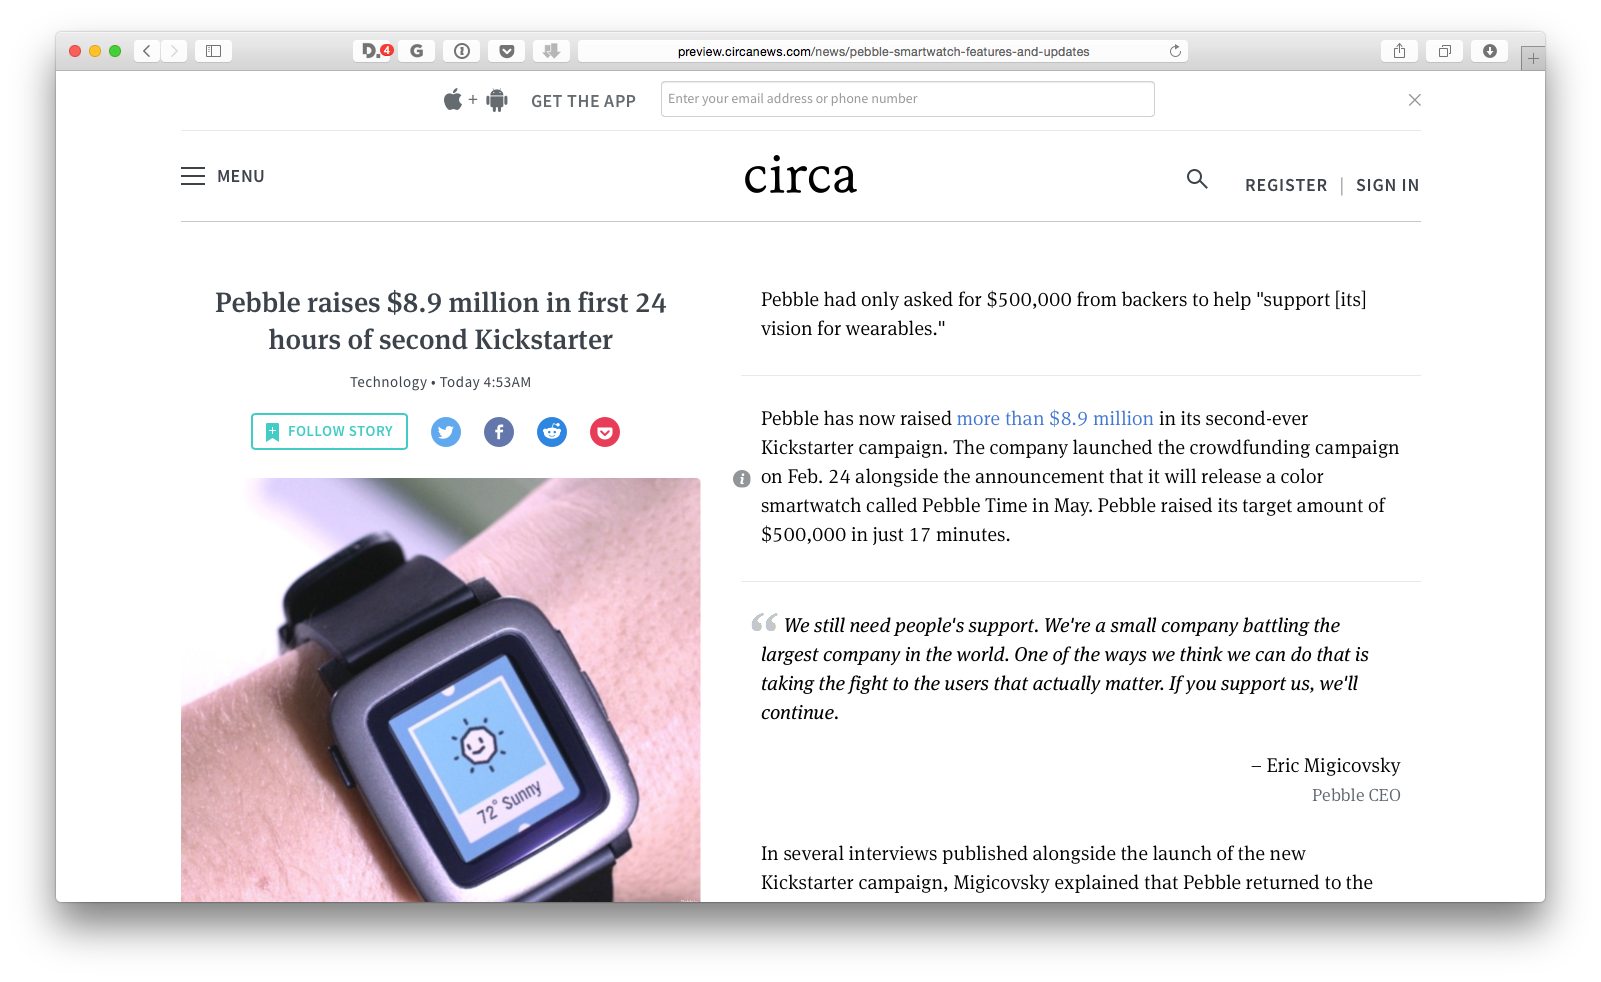Focus the email or phone number field

point(907,99)
